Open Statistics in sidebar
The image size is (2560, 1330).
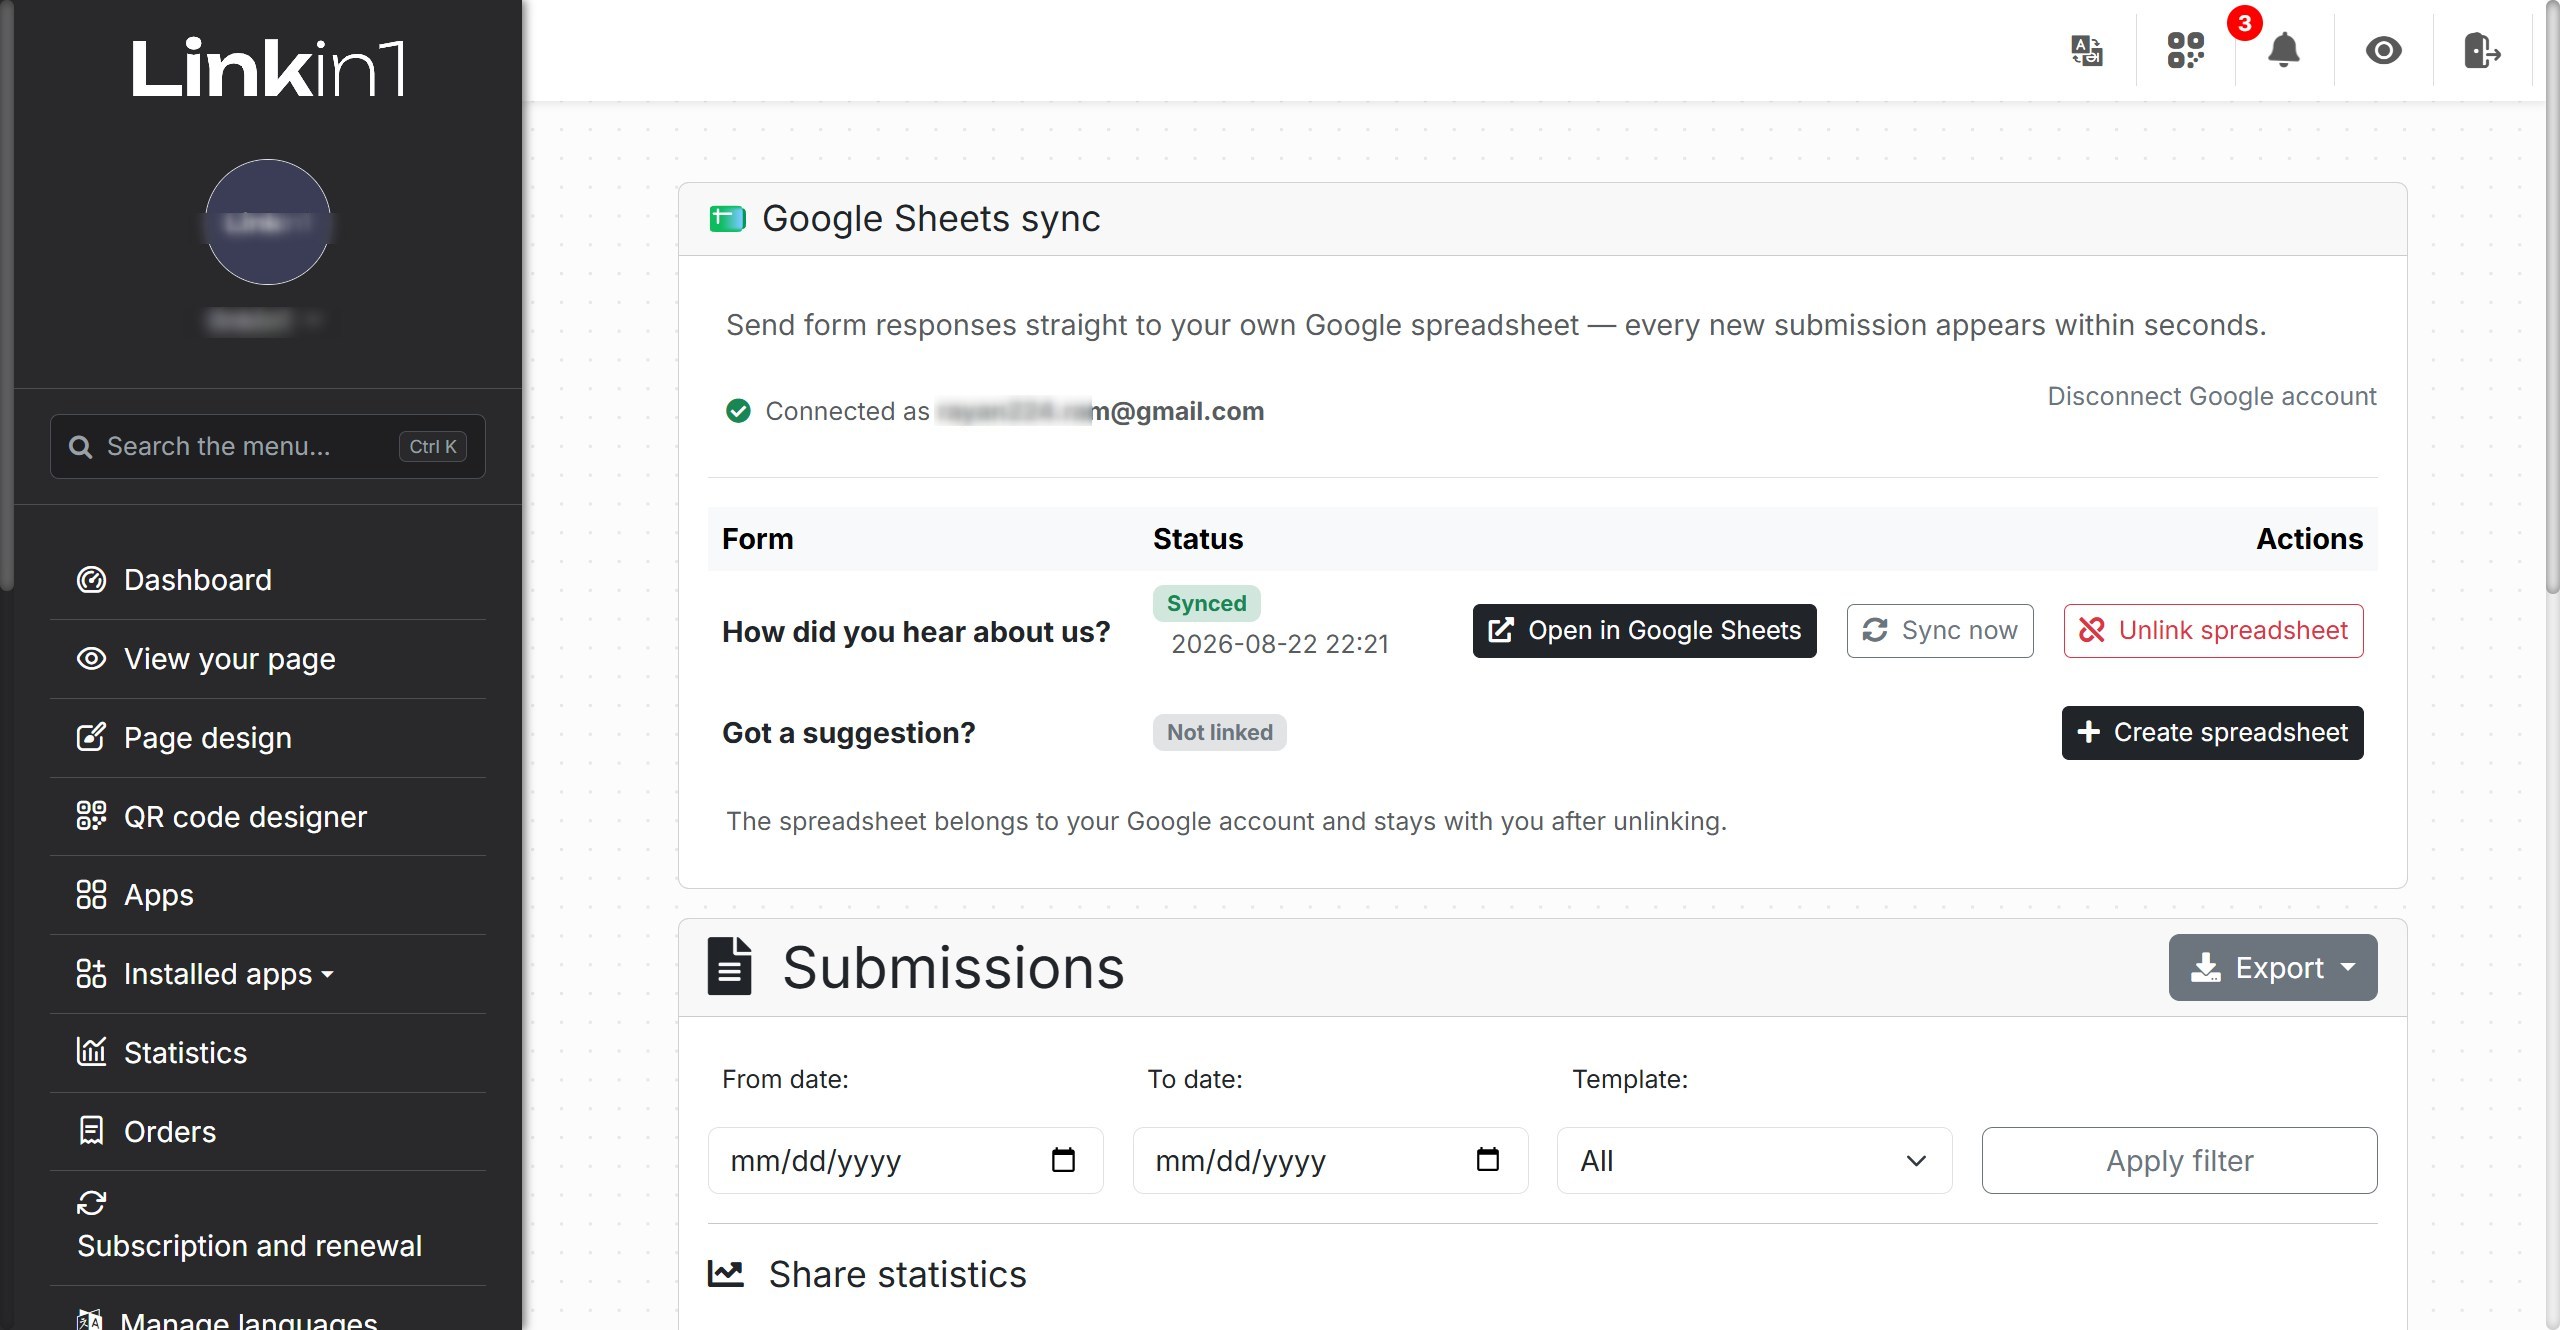(x=268, y=1053)
